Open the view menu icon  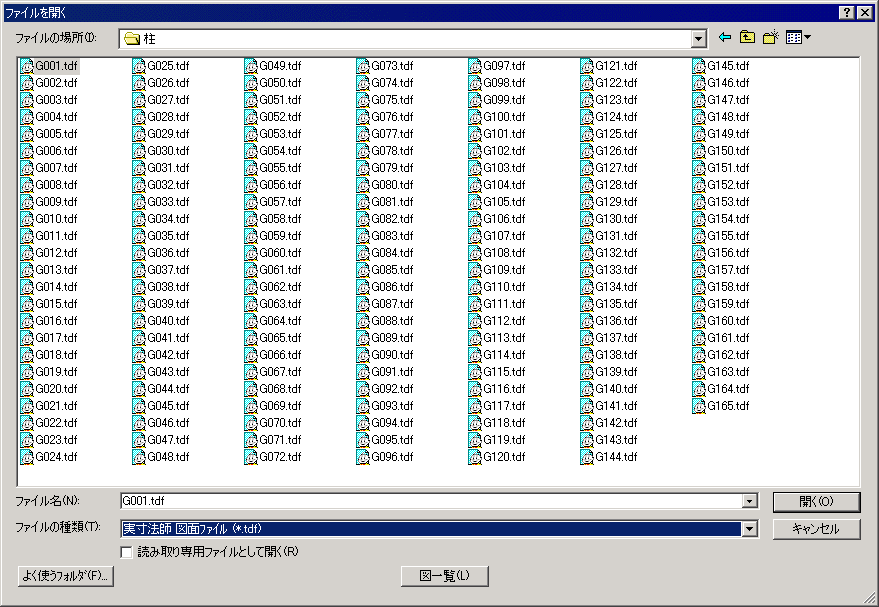[798, 38]
